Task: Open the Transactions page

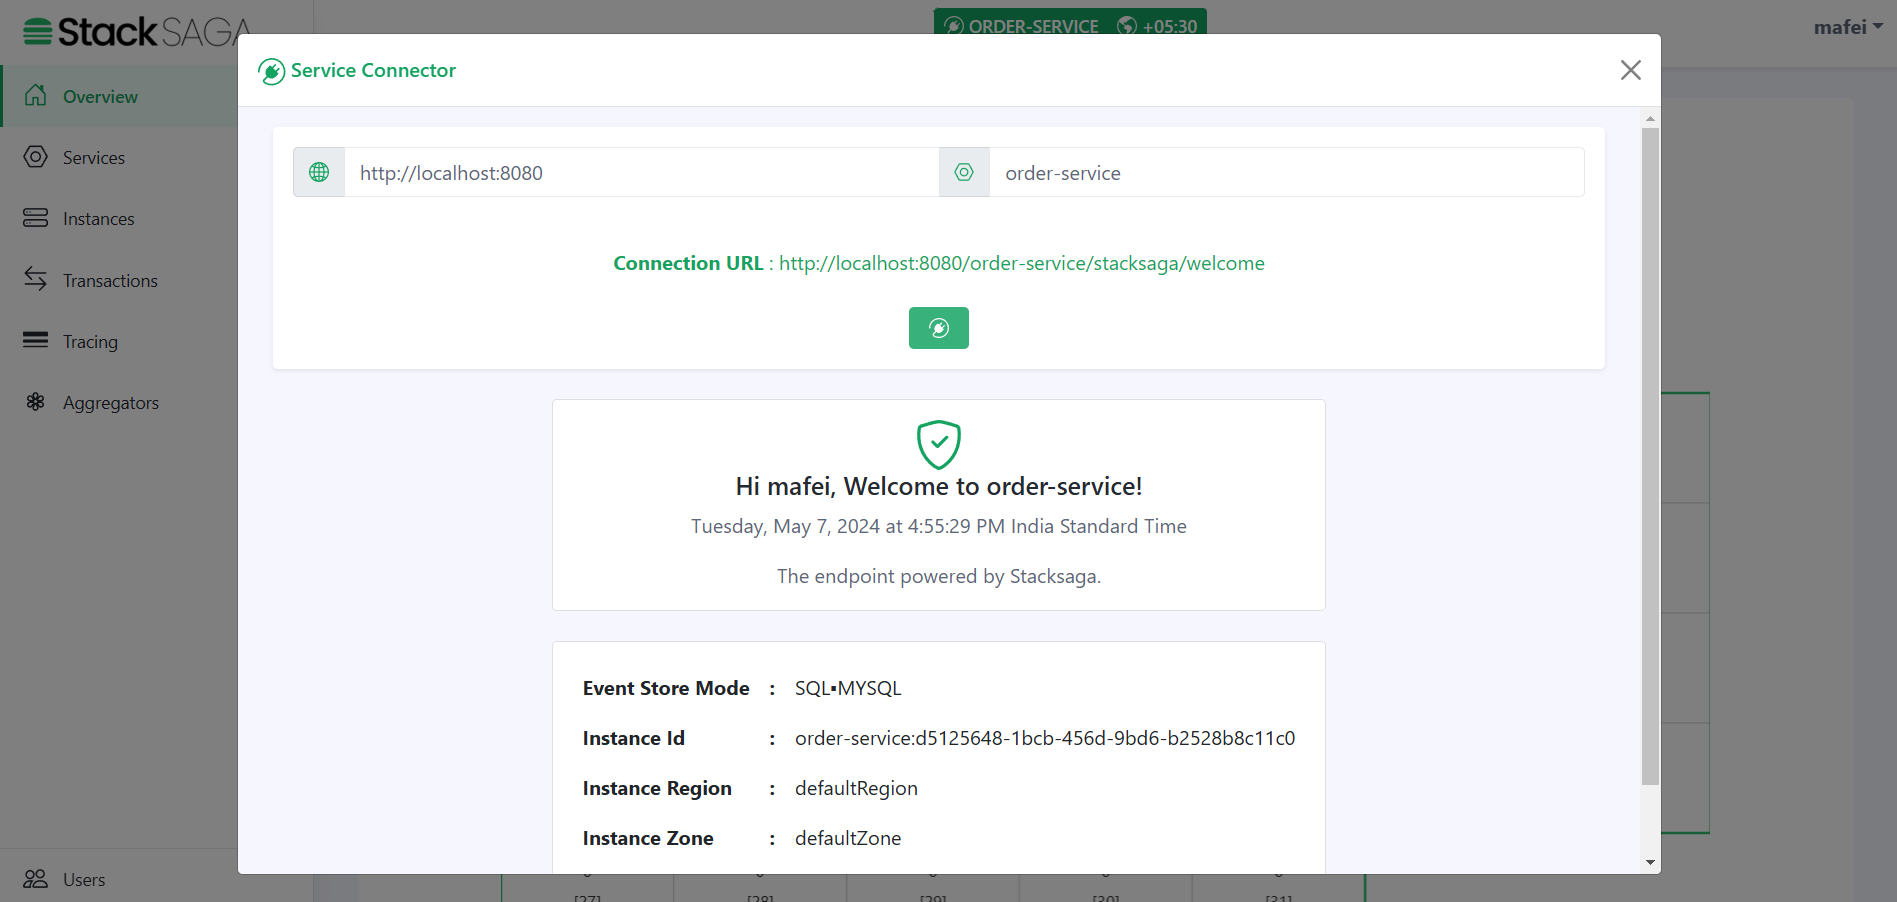Action: pyautogui.click(x=119, y=280)
